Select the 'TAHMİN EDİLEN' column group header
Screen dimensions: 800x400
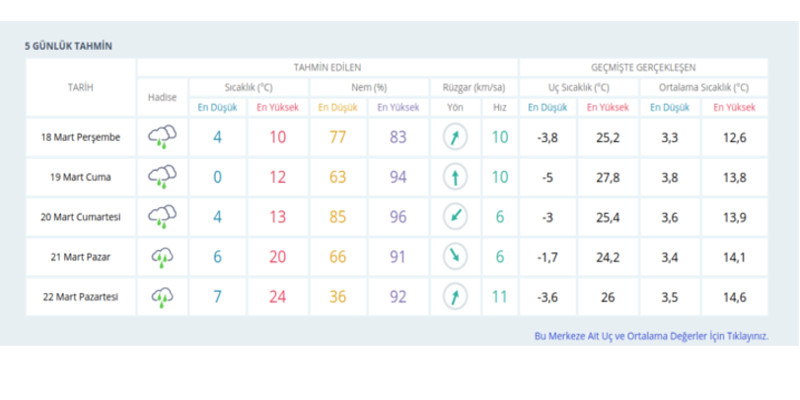tap(327, 66)
